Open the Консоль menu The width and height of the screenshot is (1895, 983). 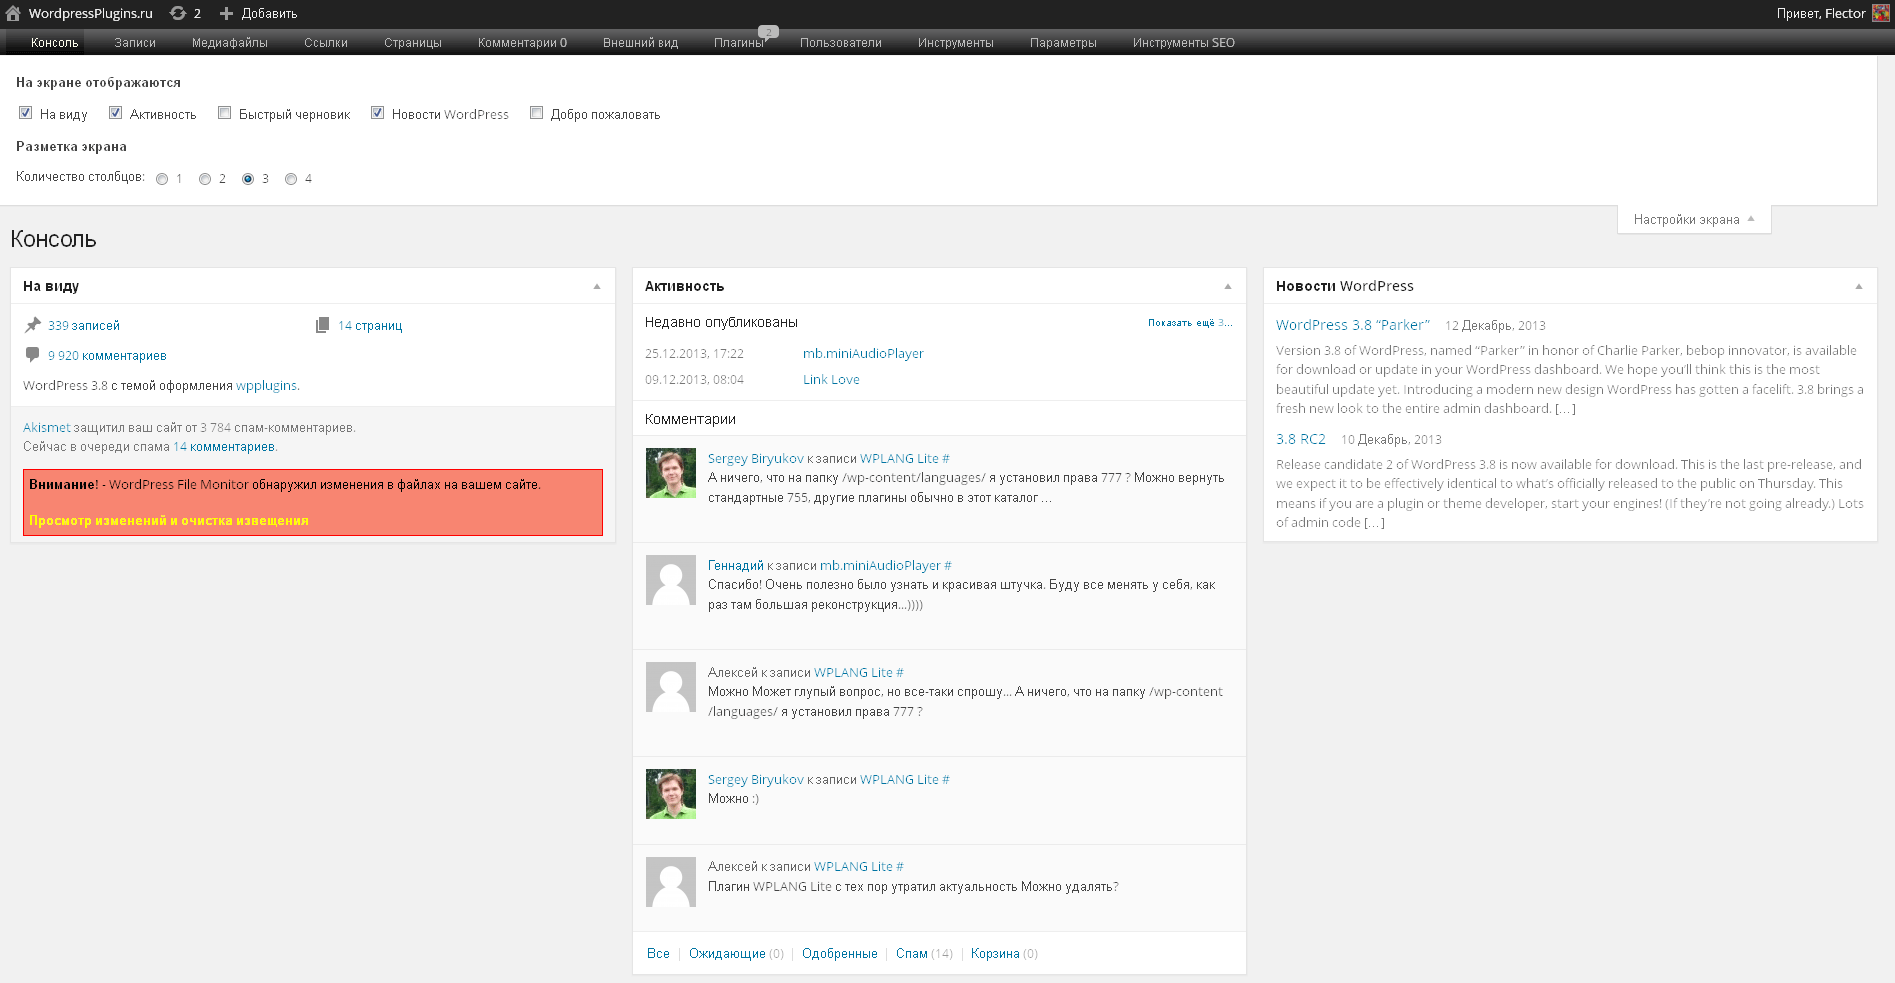(x=54, y=42)
